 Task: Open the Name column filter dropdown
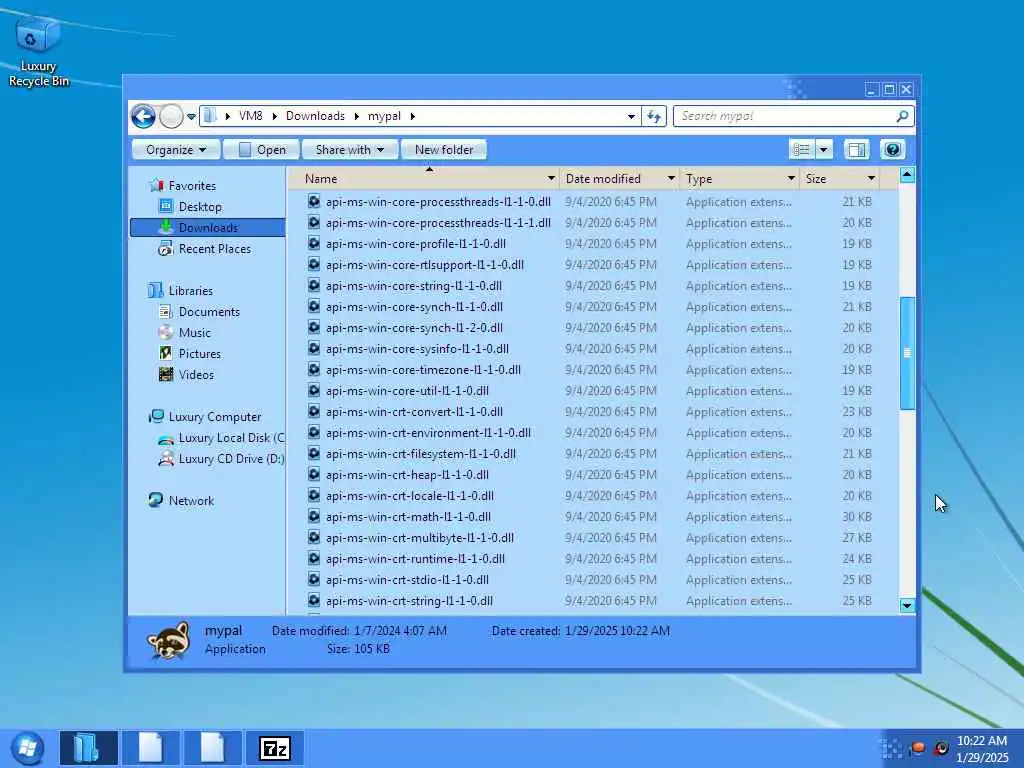[551, 178]
